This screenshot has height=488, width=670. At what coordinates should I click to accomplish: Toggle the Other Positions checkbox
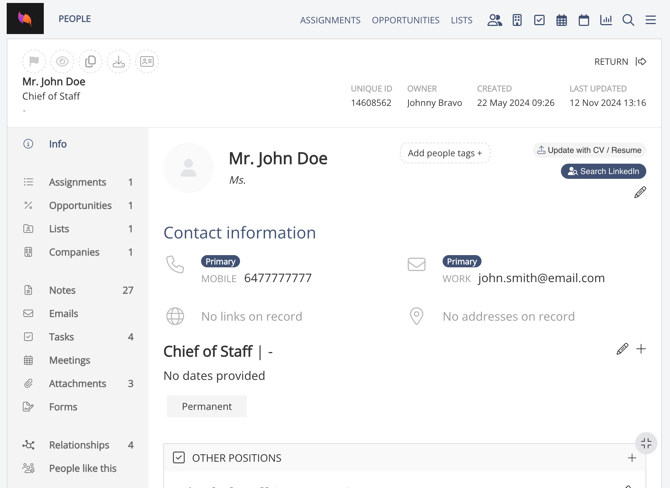point(179,458)
